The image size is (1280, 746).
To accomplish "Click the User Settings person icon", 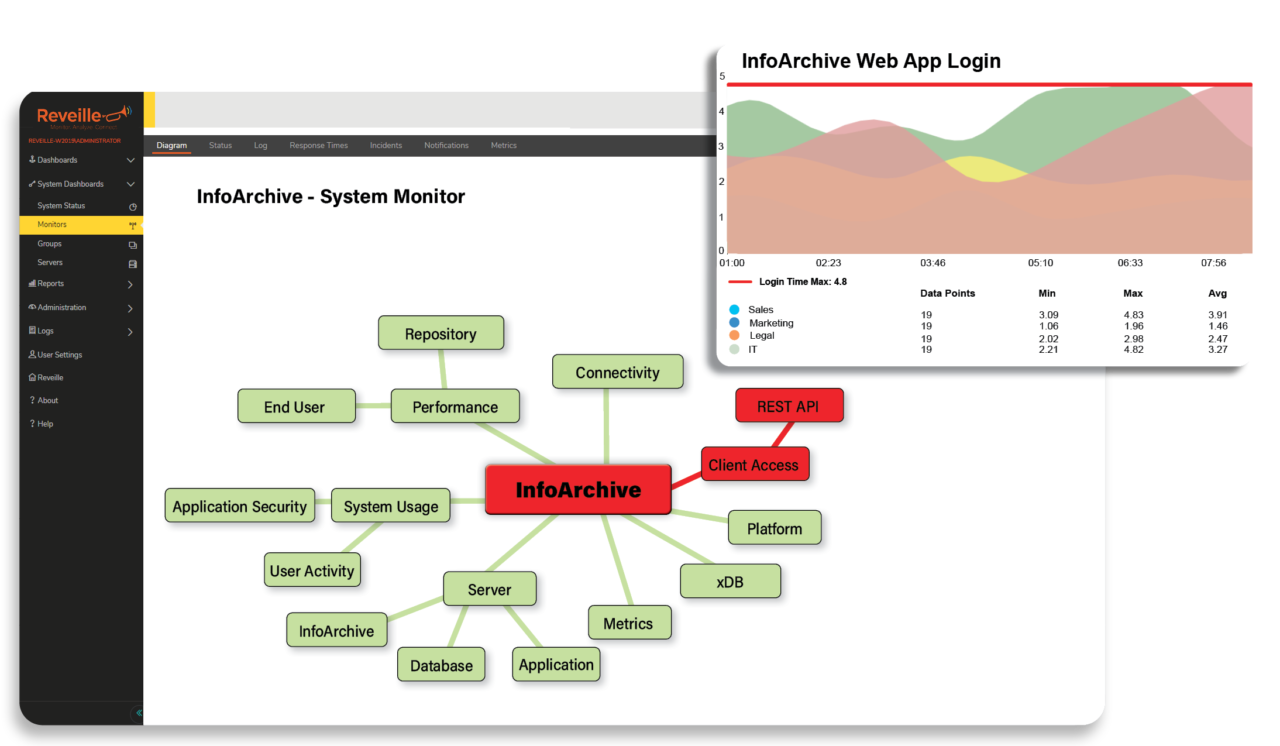I will click(32, 354).
